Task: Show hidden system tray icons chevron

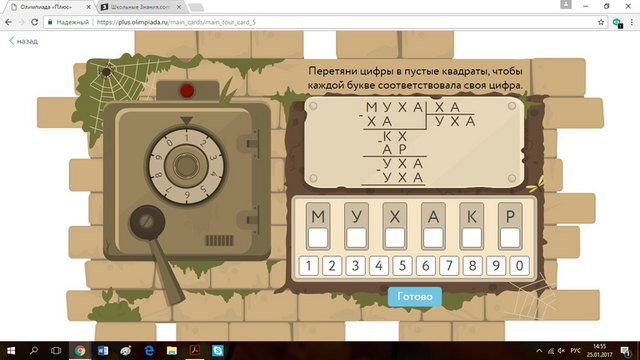Action: pos(539,351)
